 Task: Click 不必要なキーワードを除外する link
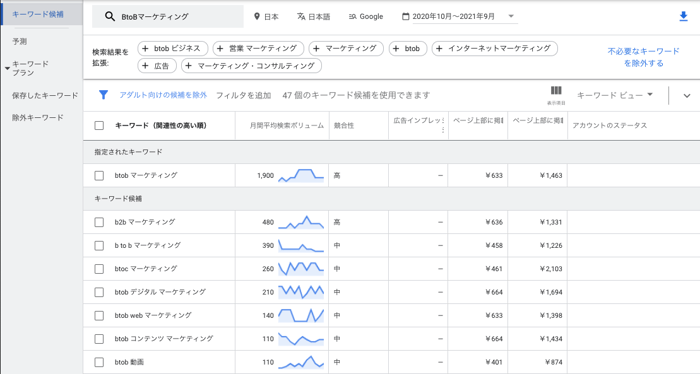[x=643, y=57]
